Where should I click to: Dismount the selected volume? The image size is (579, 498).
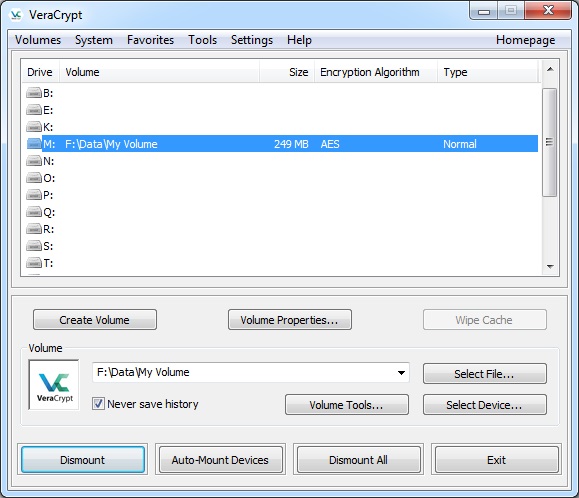(x=83, y=460)
